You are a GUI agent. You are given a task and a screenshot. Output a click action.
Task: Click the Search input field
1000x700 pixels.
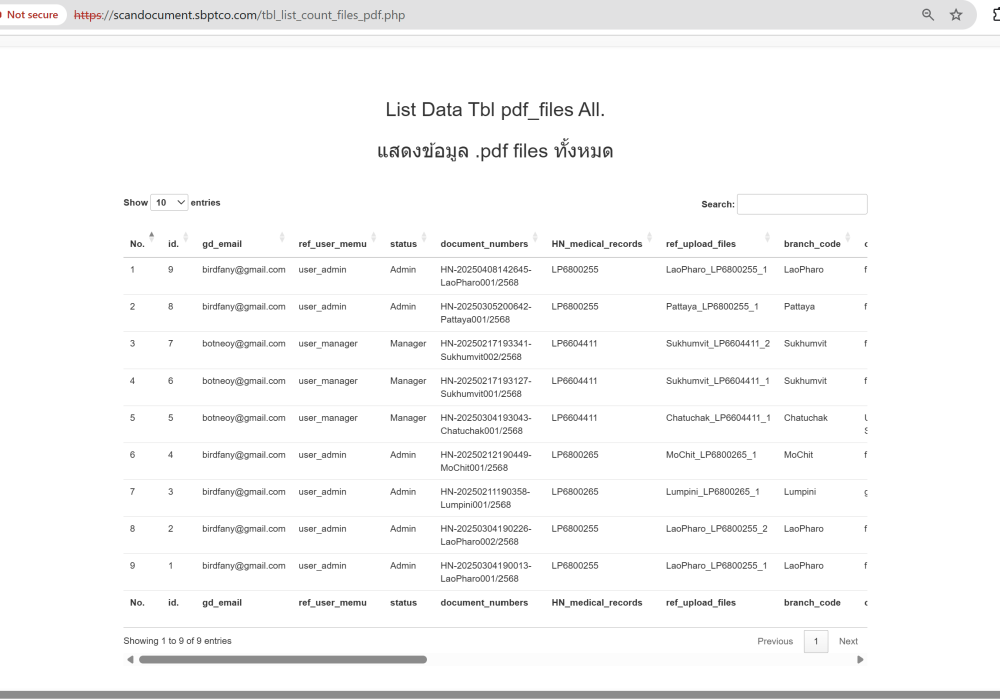[x=802, y=204]
